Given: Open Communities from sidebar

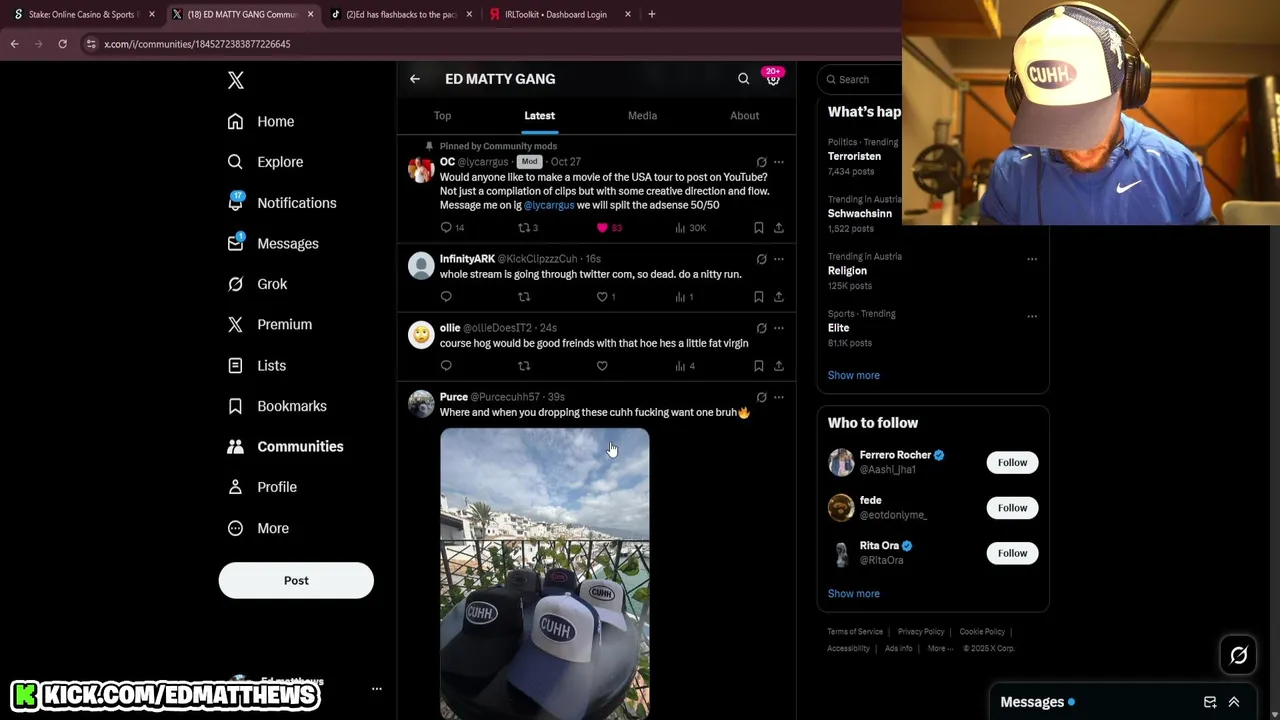Looking at the screenshot, I should 285,446.
